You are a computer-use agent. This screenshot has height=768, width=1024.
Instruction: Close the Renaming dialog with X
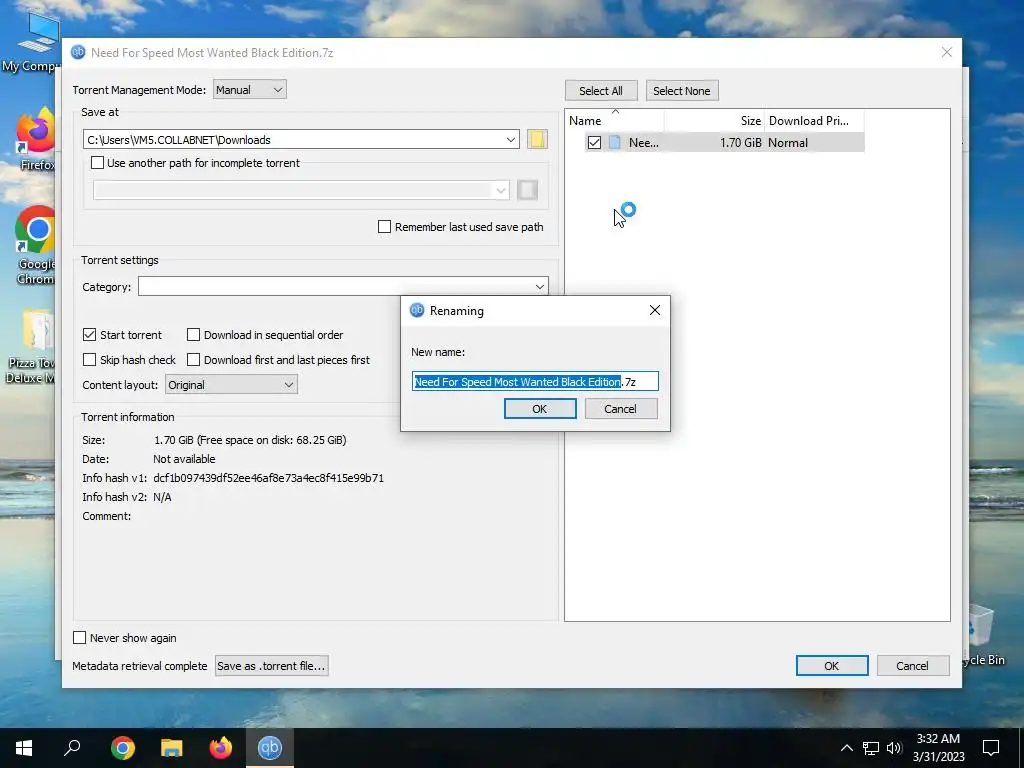(x=655, y=310)
